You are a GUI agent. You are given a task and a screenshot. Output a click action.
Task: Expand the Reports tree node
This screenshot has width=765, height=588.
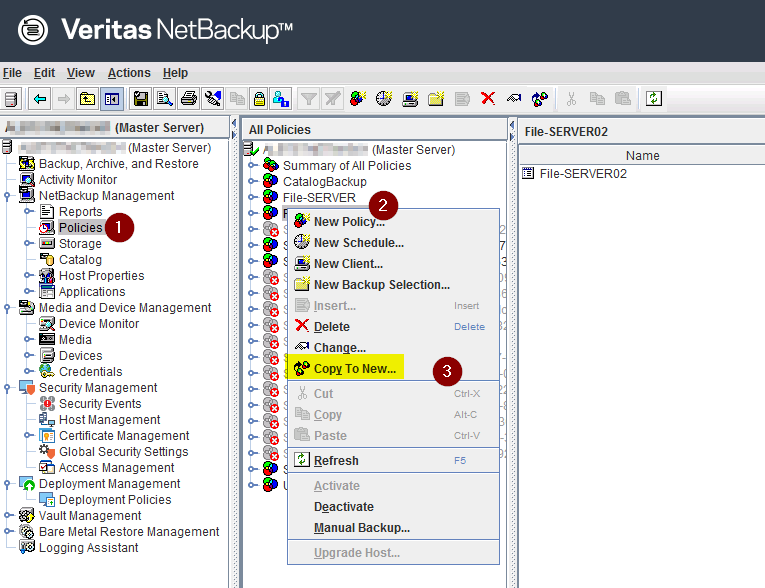point(28,212)
